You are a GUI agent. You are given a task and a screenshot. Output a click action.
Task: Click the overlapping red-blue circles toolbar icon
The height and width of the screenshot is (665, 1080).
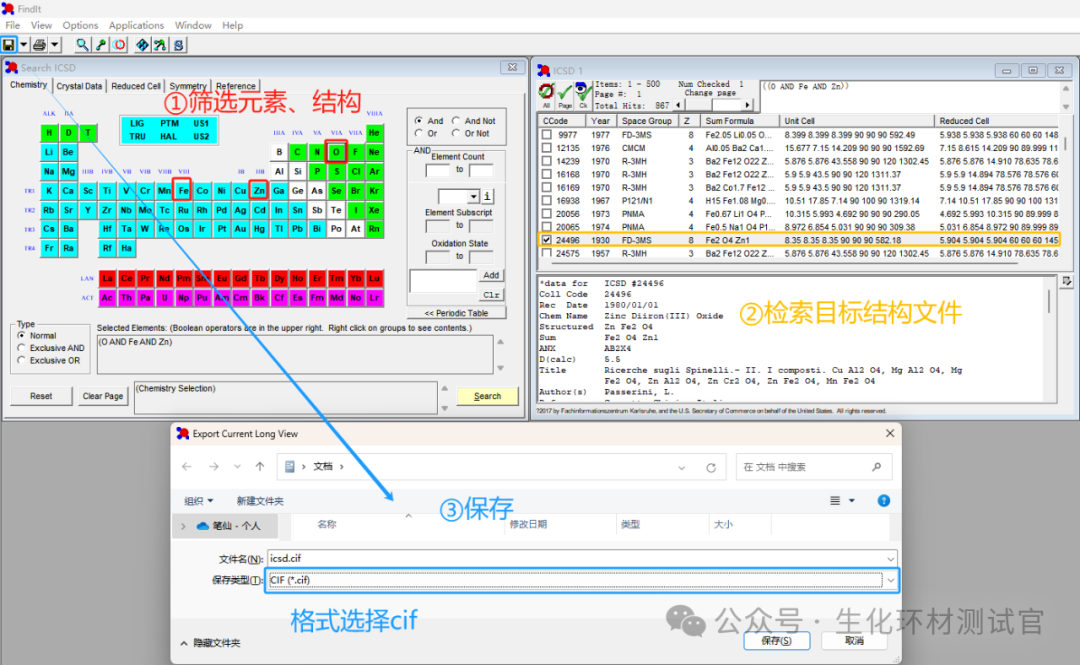click(119, 45)
